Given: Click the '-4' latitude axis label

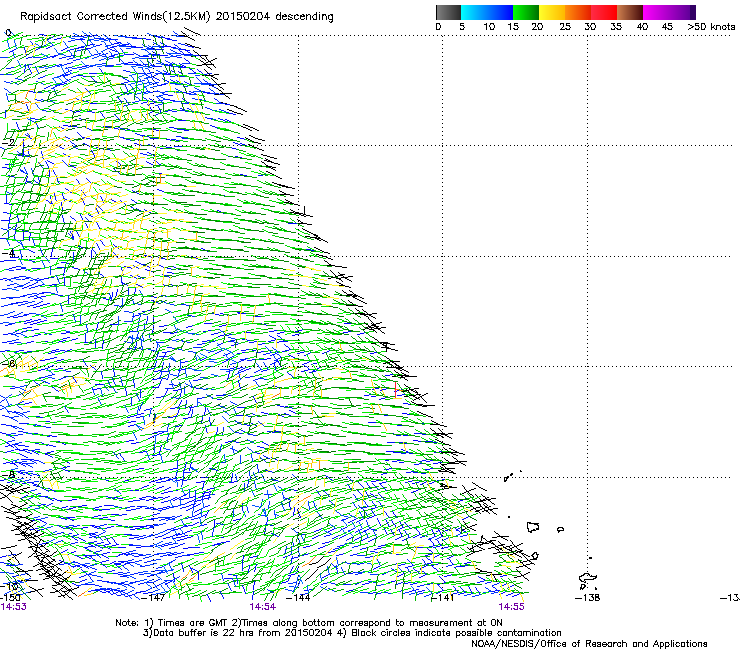Looking at the screenshot, I should pos(8,254).
